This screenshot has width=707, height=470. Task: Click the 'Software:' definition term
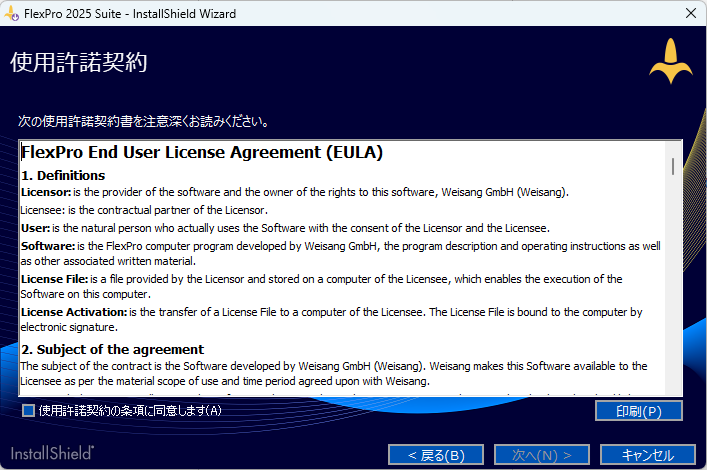[48, 246]
